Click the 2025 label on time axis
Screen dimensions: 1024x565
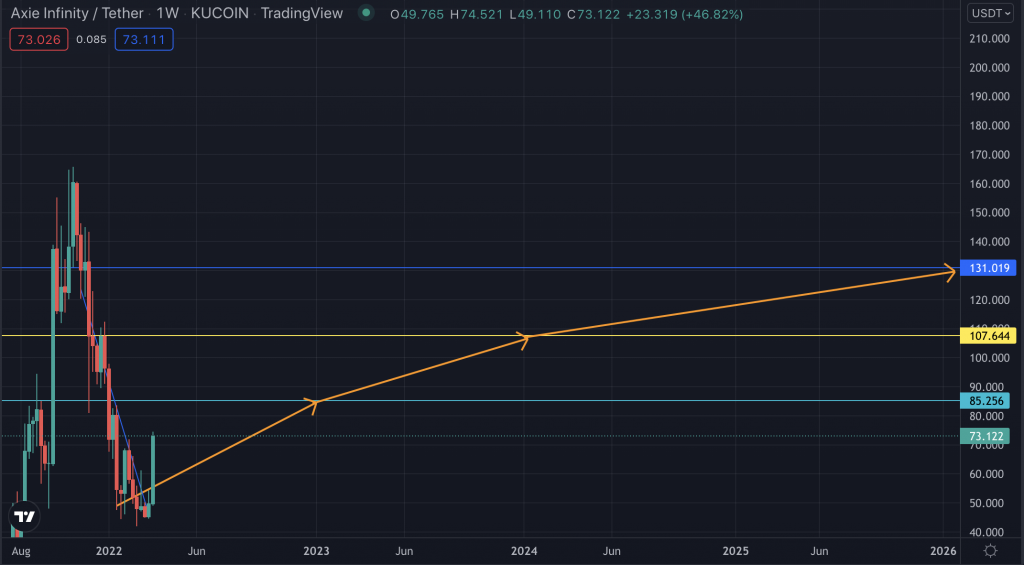point(735,551)
